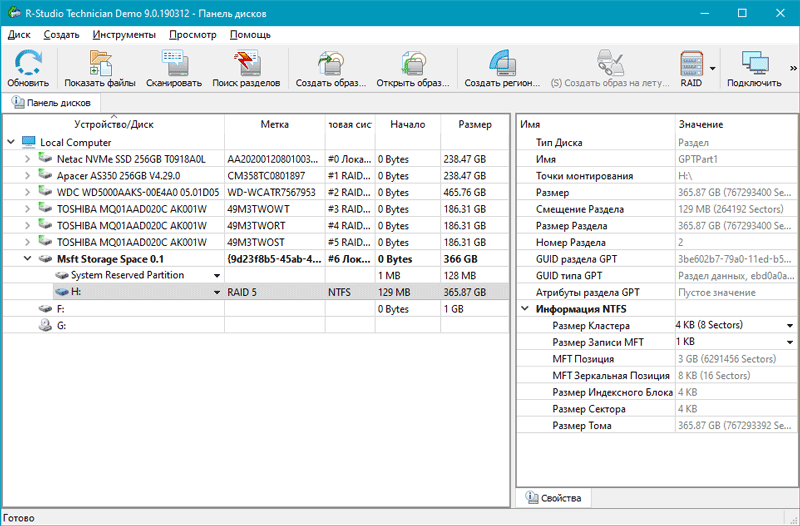This screenshot has width=800, height=526.
Task: Click the Msft Storage Space disk icon
Action: tap(45, 259)
